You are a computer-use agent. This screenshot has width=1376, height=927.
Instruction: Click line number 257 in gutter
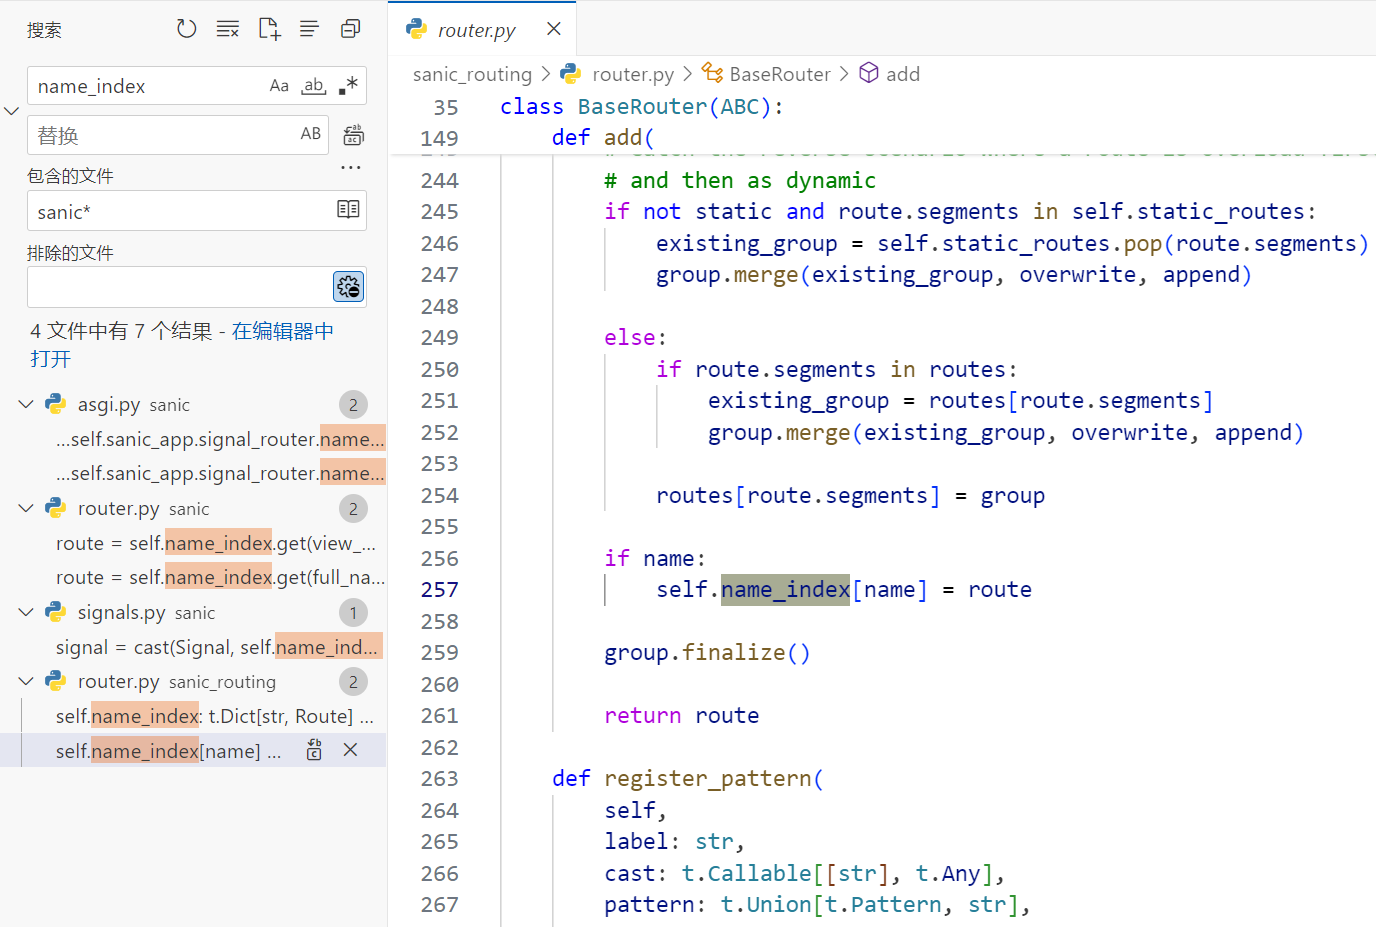[440, 590]
